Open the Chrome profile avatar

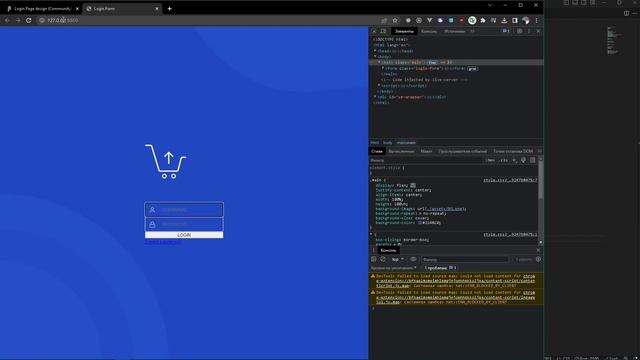526,20
